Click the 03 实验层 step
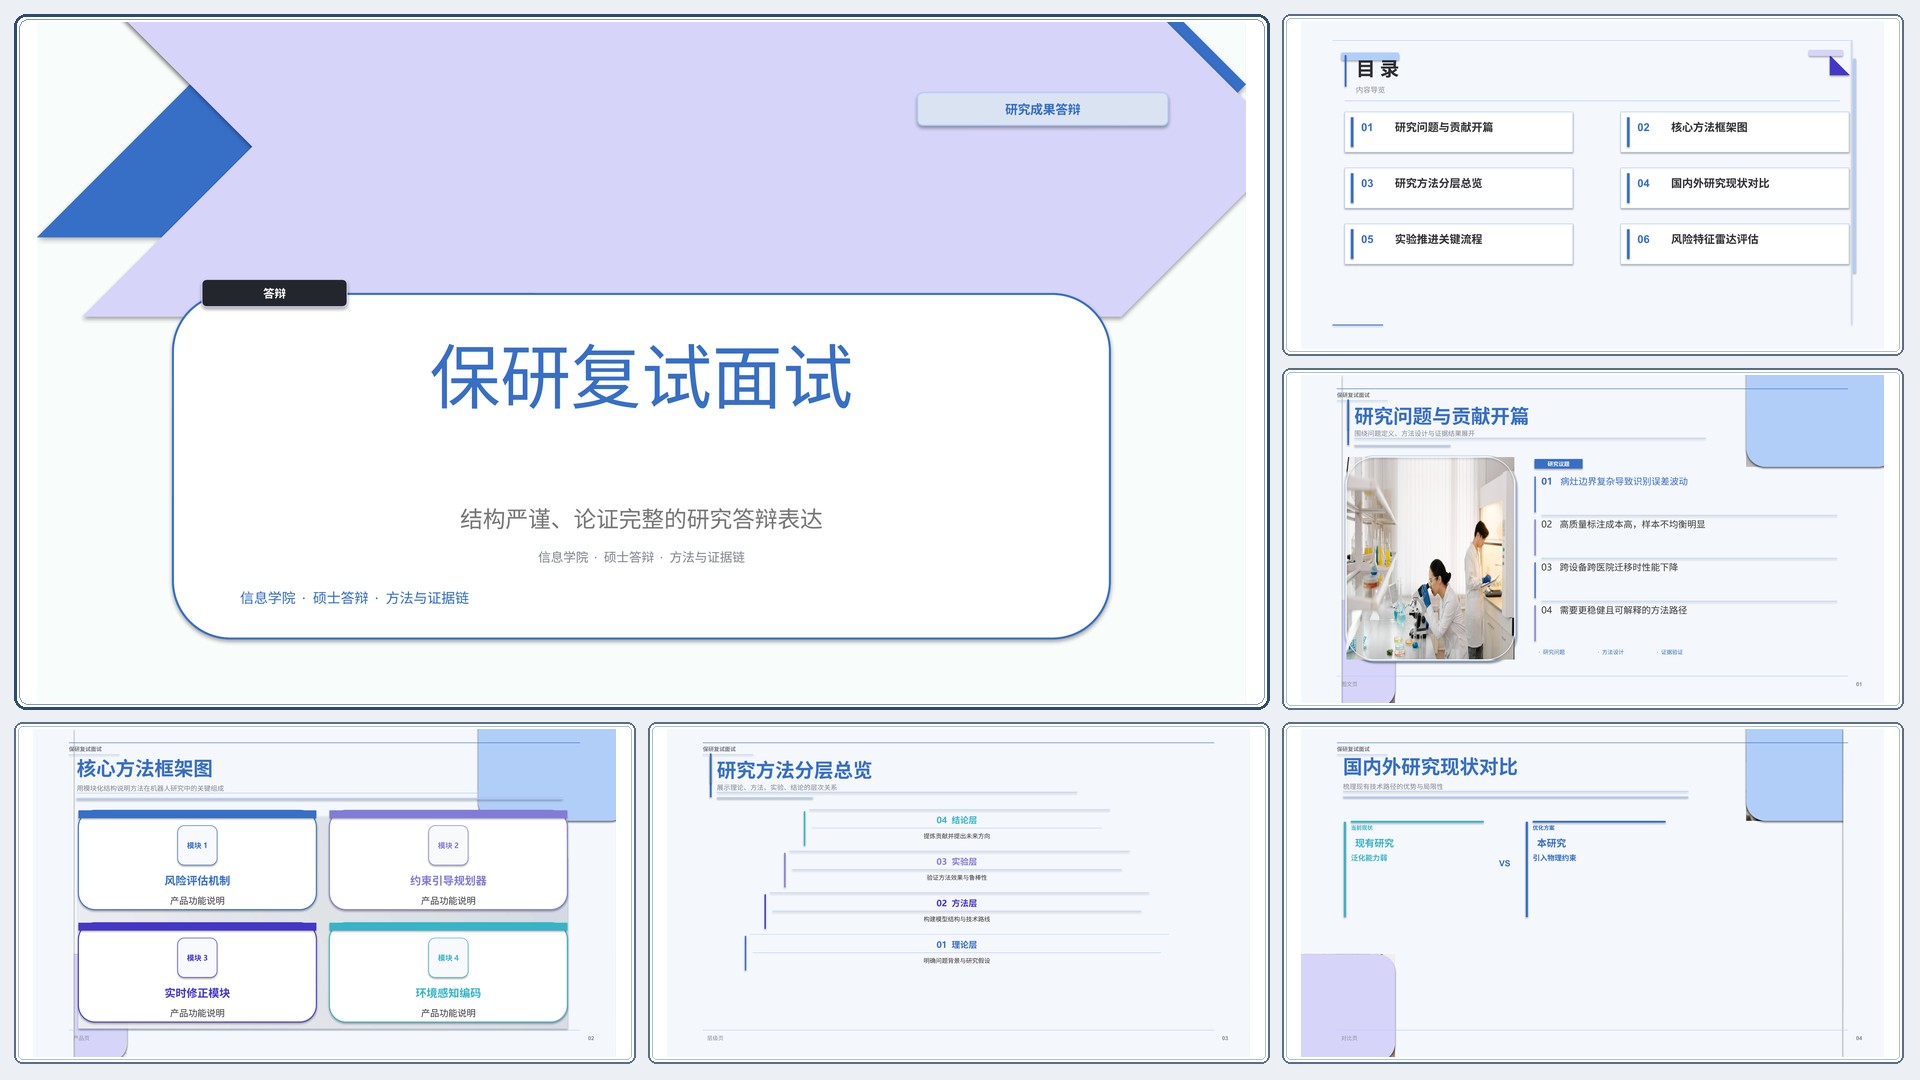The image size is (1920, 1080). [x=956, y=862]
